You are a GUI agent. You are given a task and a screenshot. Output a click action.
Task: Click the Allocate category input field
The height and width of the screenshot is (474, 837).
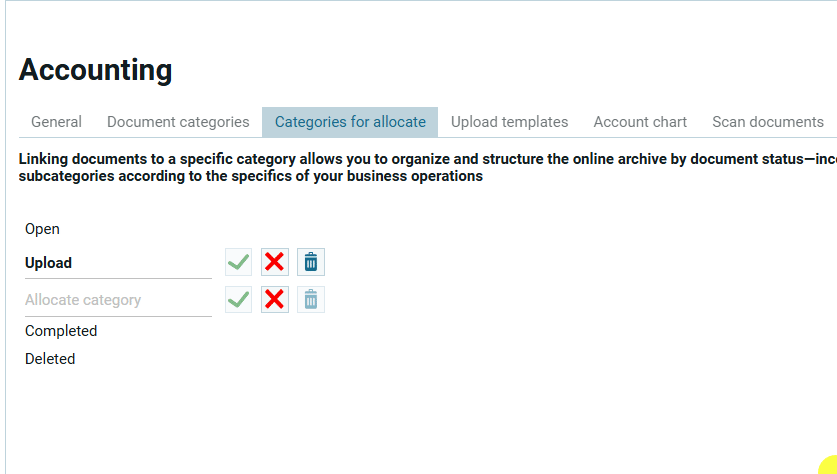pyautogui.click(x=118, y=300)
